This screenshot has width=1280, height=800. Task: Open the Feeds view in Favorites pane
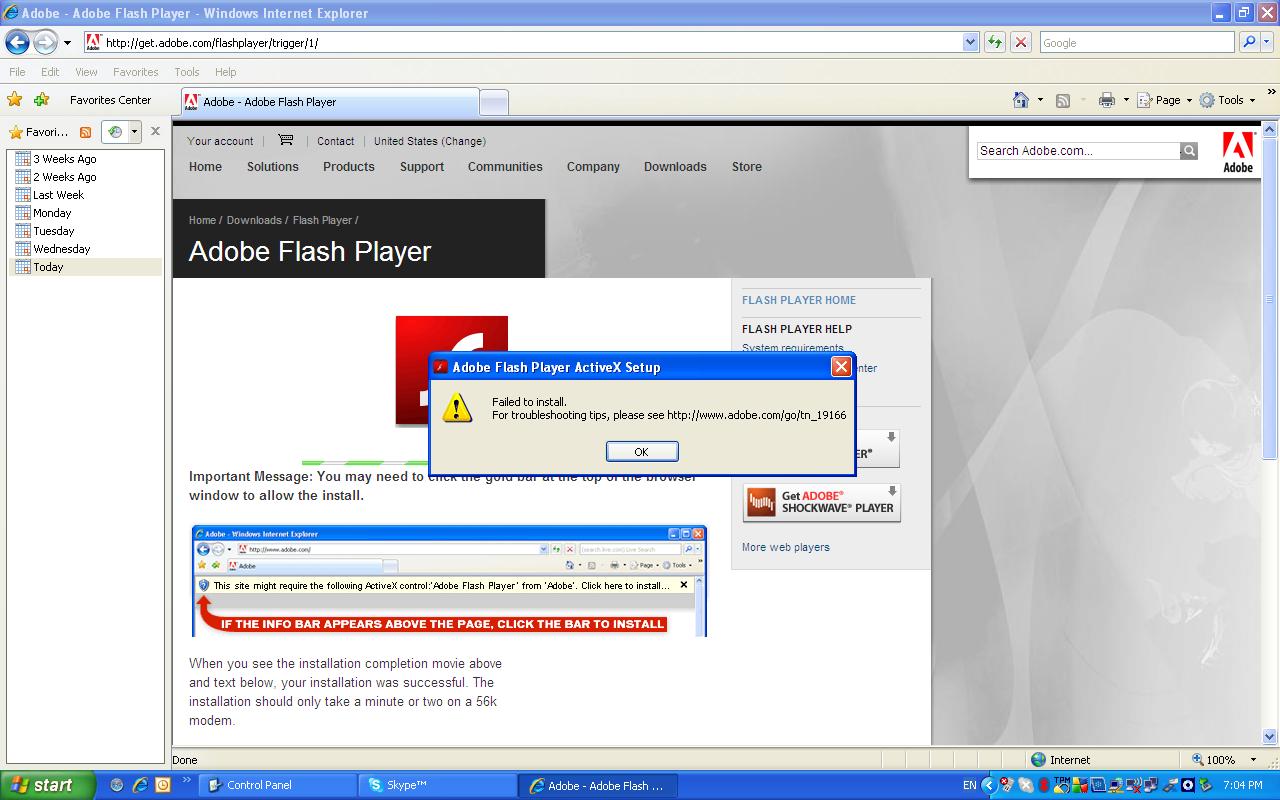85,132
